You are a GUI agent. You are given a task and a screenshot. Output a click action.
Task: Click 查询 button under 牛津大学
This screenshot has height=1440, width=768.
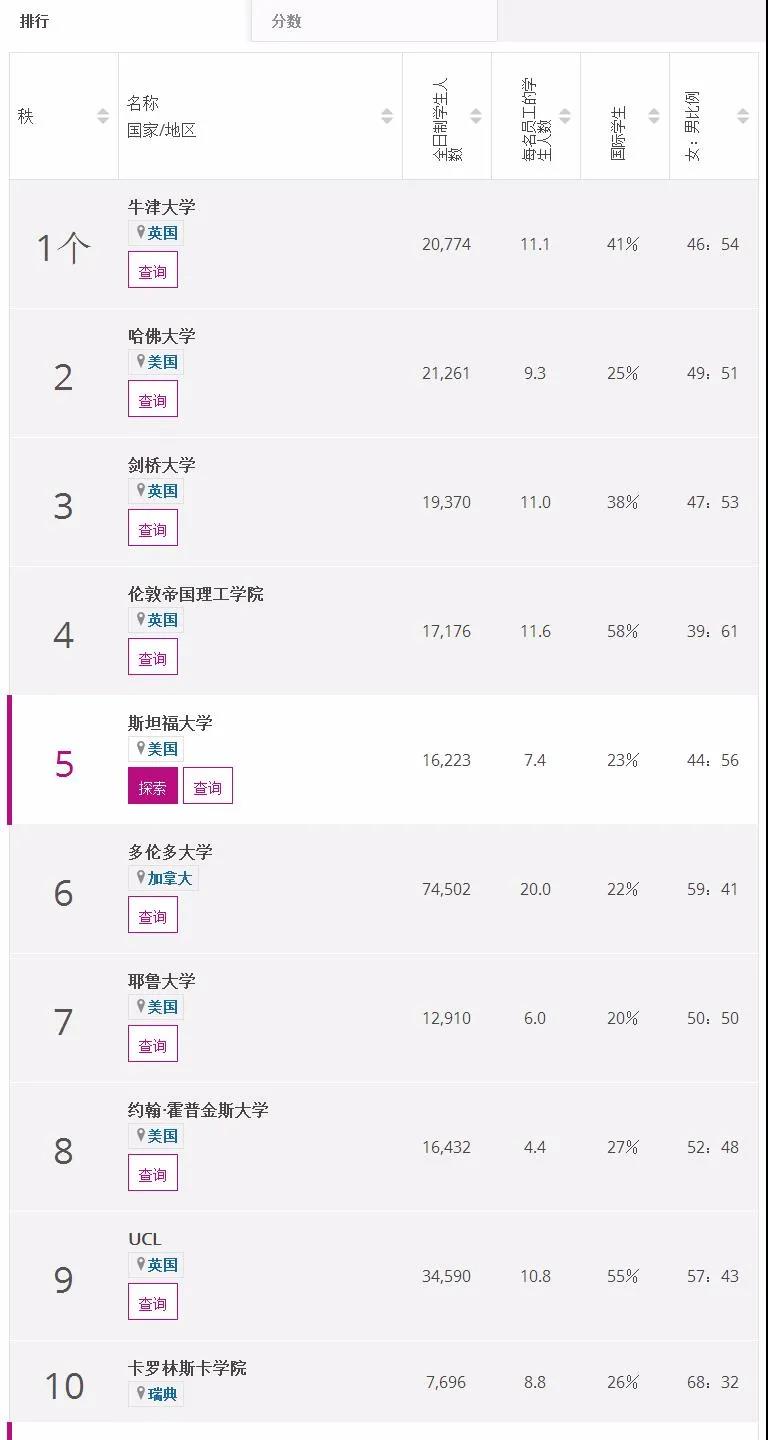153,271
